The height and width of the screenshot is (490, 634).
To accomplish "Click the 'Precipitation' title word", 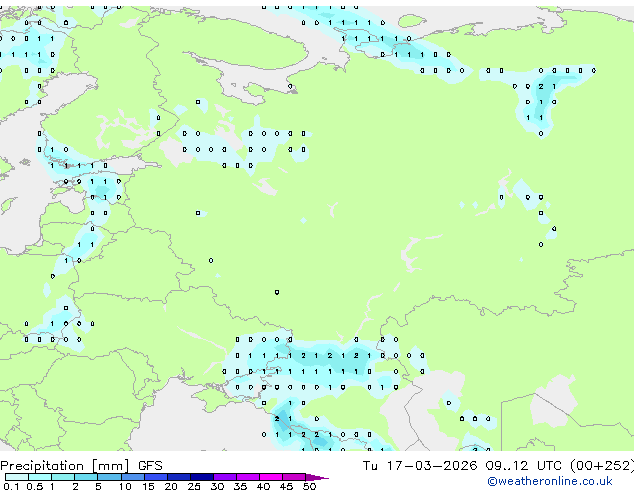I will [x=42, y=466].
